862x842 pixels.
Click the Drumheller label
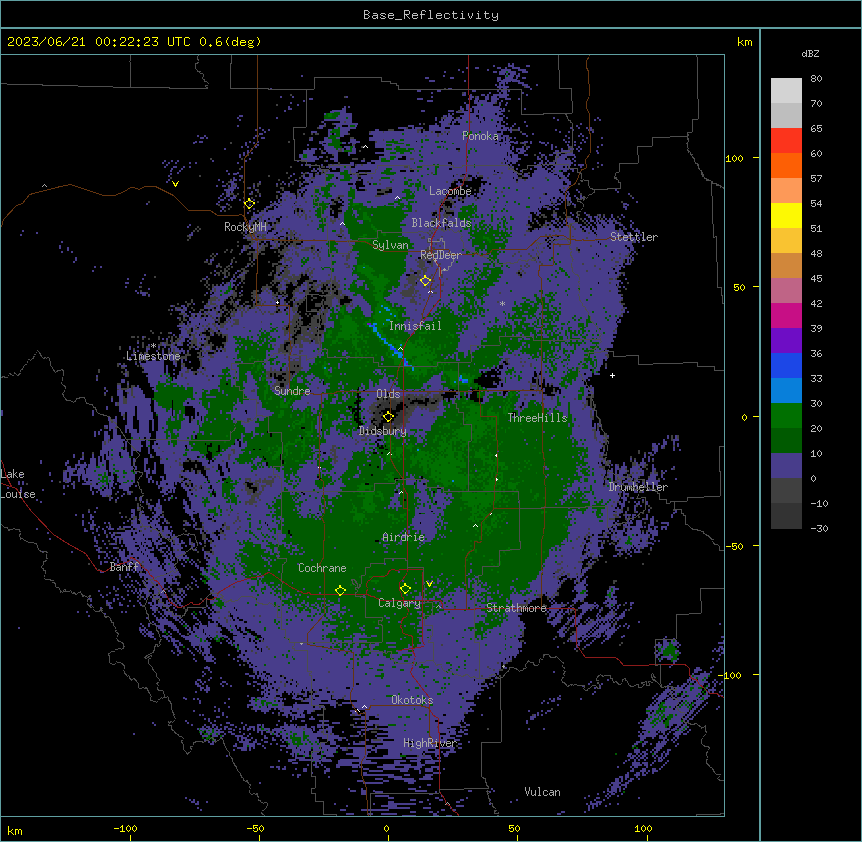pyautogui.click(x=638, y=487)
